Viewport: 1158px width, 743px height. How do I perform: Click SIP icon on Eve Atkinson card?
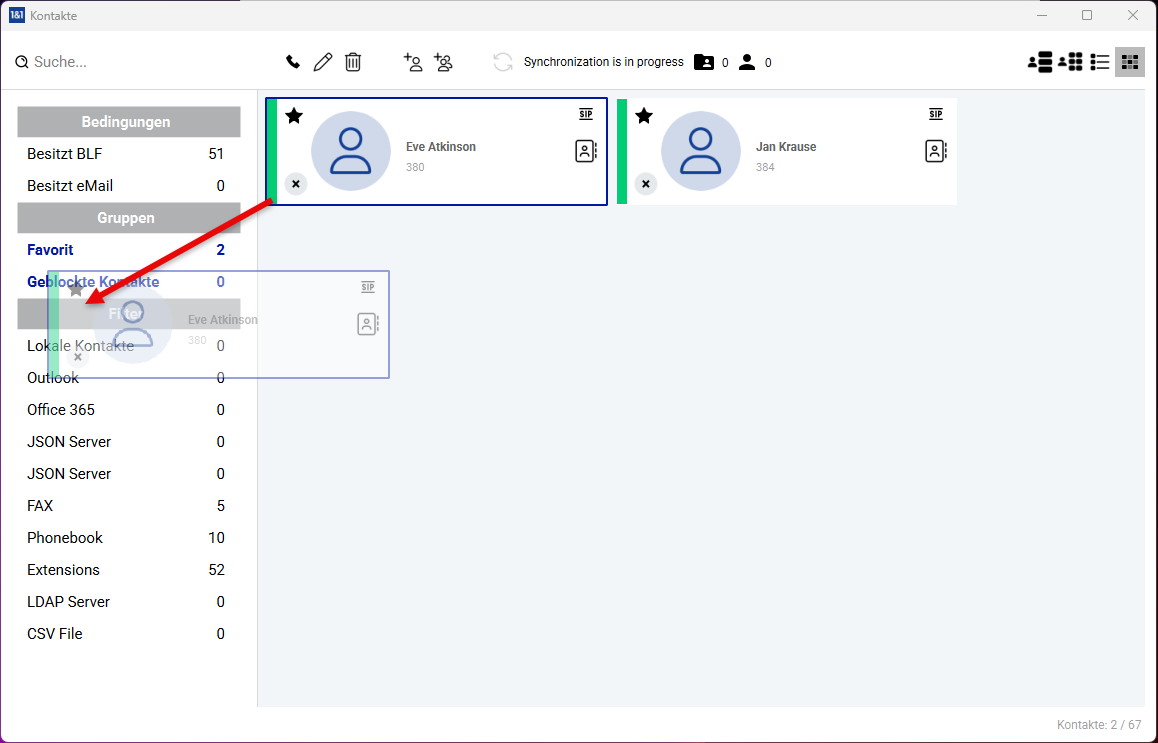(586, 114)
